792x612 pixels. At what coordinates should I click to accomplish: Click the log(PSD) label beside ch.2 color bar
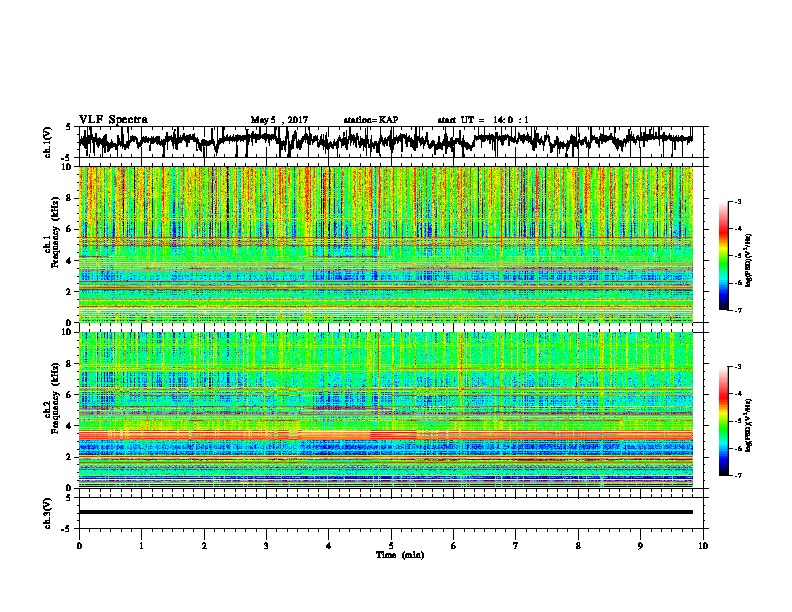click(x=749, y=425)
